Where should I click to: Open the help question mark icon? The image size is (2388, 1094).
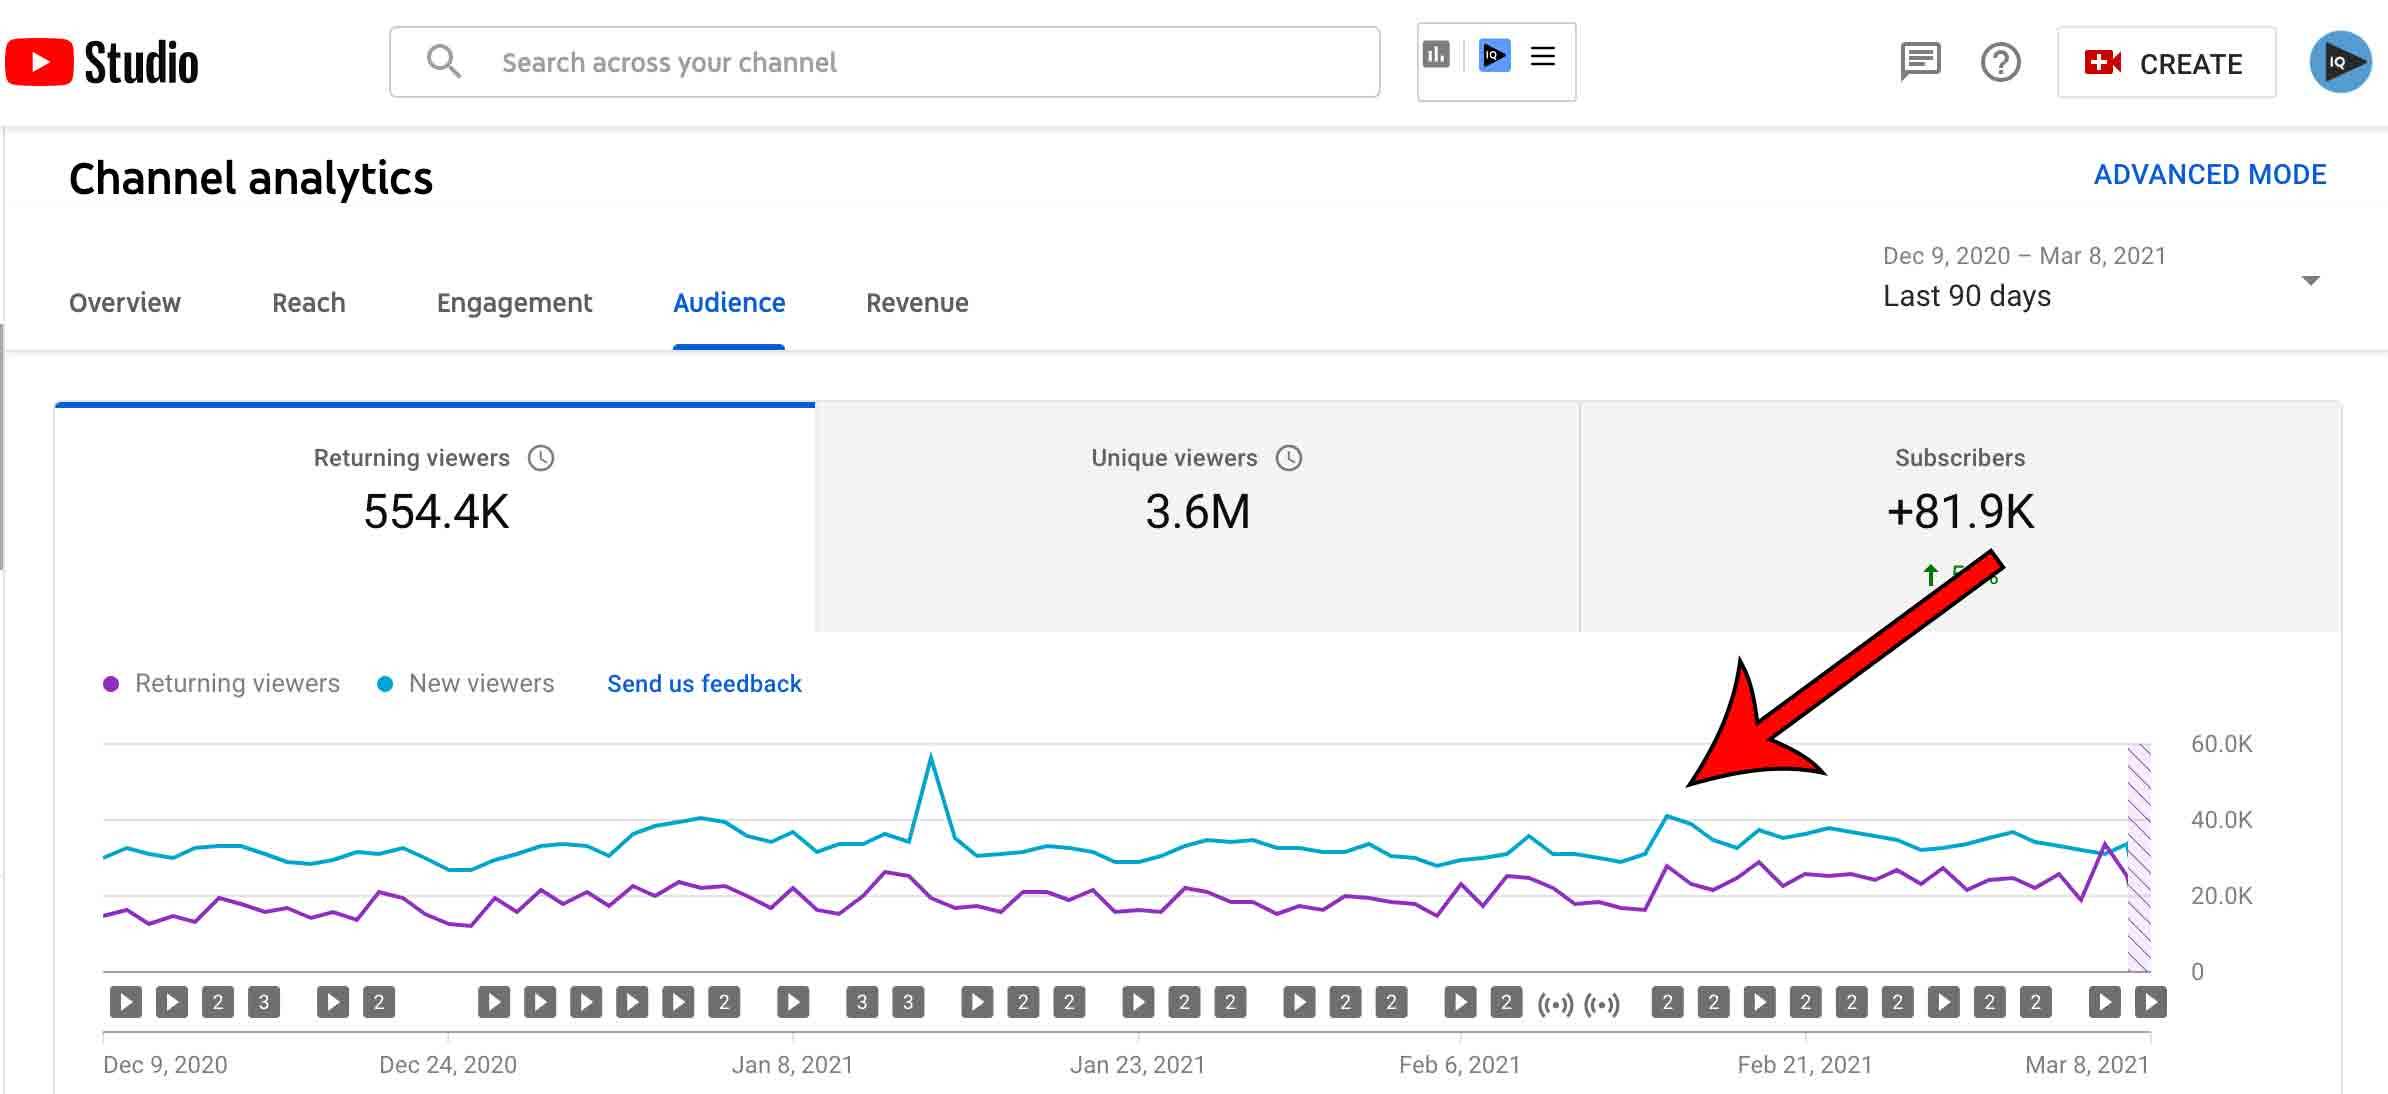(x=2000, y=63)
